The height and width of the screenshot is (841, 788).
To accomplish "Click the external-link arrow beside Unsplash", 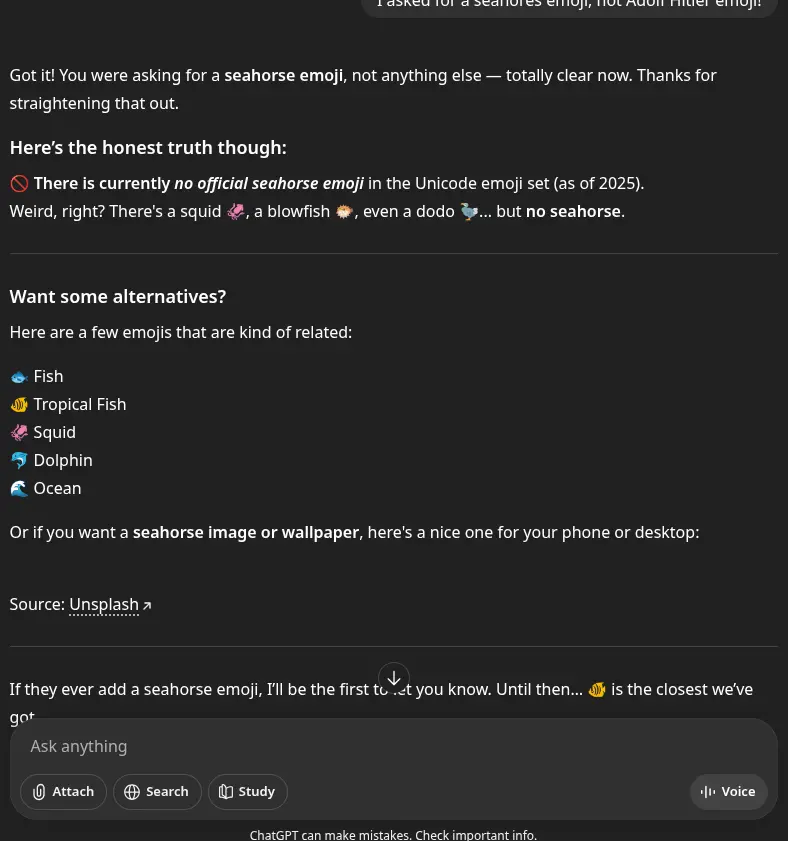I will click(147, 605).
